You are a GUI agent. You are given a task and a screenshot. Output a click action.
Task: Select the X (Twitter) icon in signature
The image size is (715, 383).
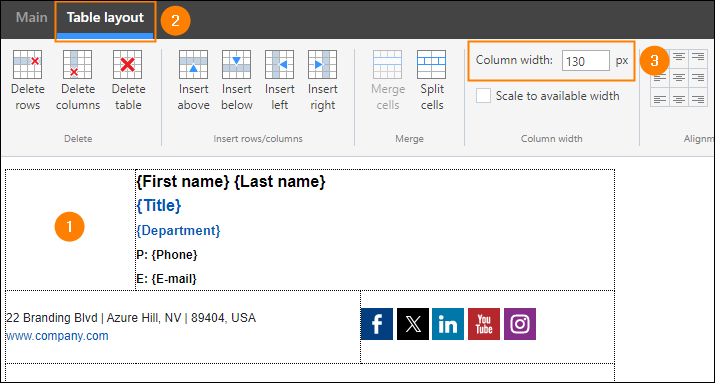tap(413, 324)
